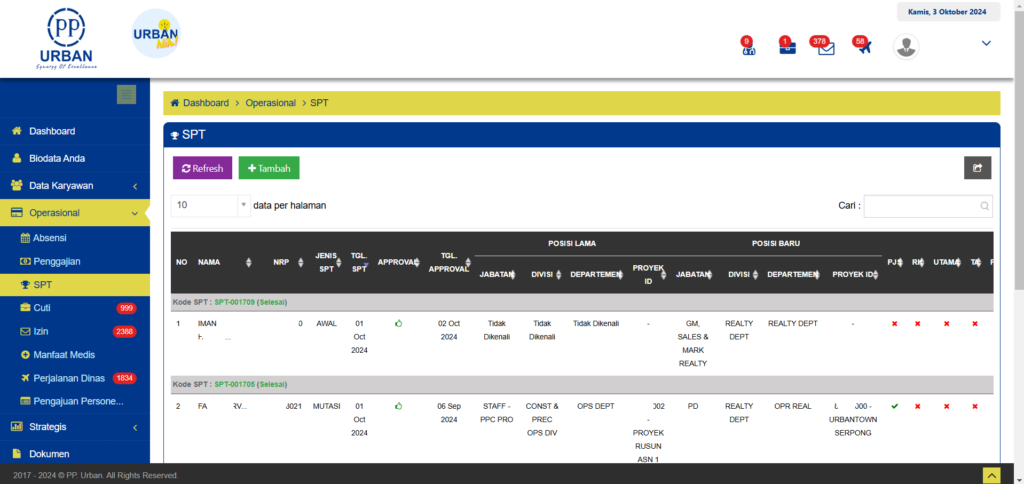Viewport: 1024px width, 484px height.
Task: Open the briefcase notifications icon
Action: (x=787, y=48)
